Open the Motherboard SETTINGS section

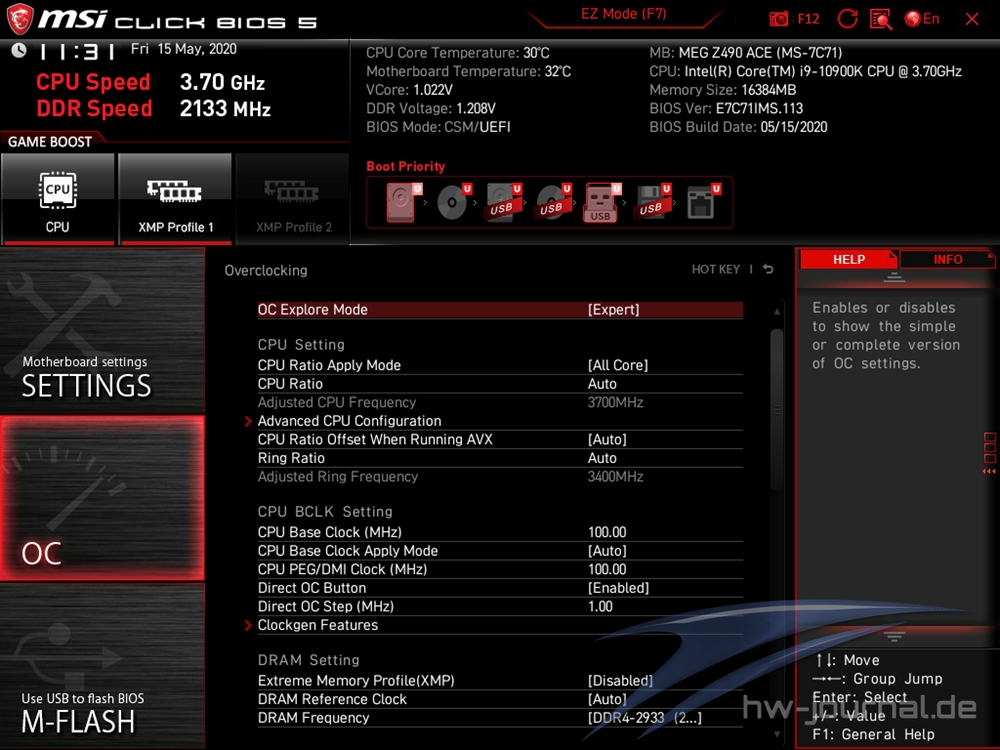pyautogui.click(x=102, y=331)
